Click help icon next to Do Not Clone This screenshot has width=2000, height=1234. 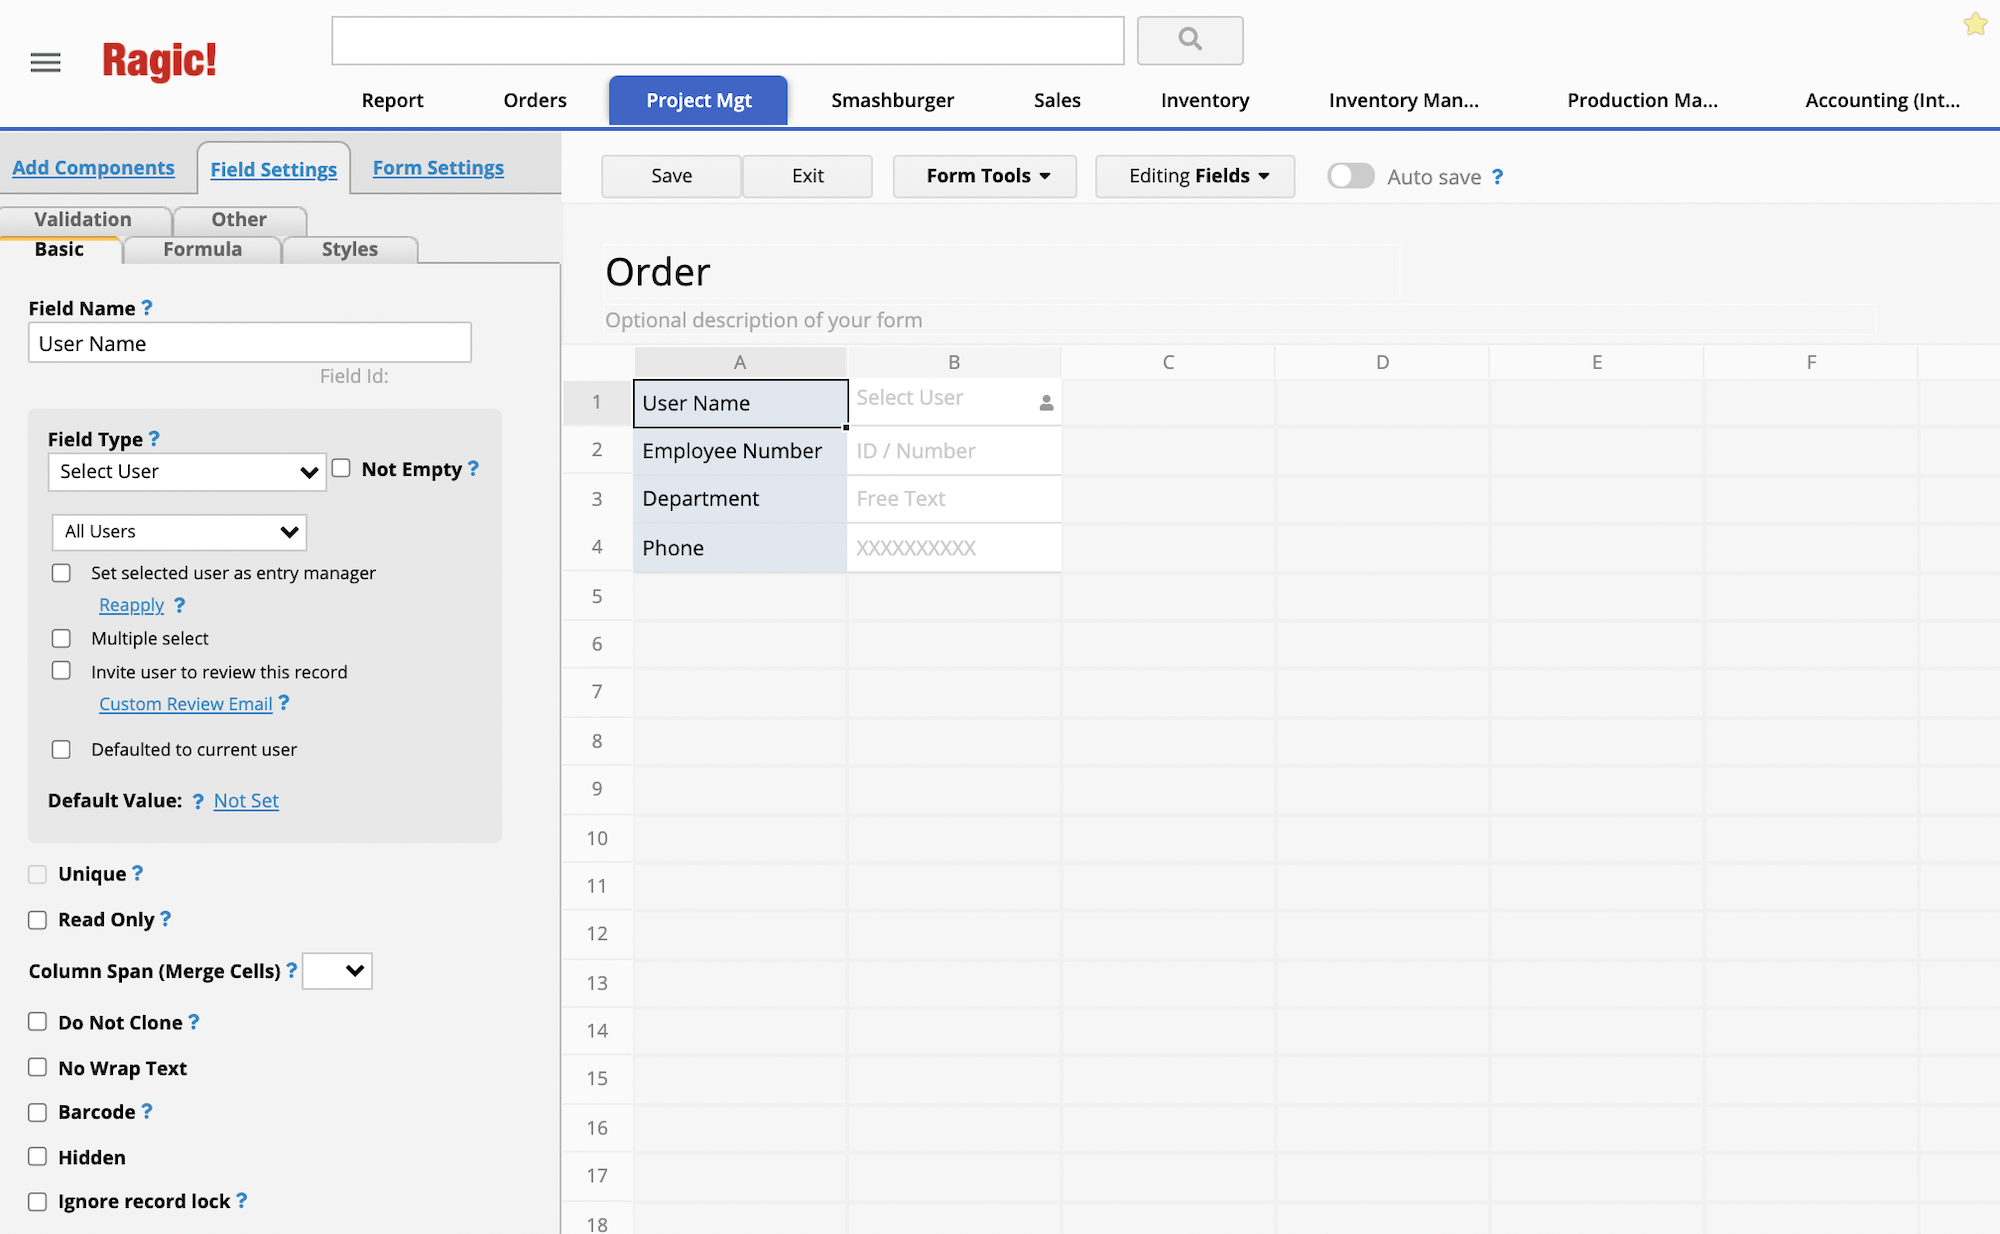[x=194, y=1021]
